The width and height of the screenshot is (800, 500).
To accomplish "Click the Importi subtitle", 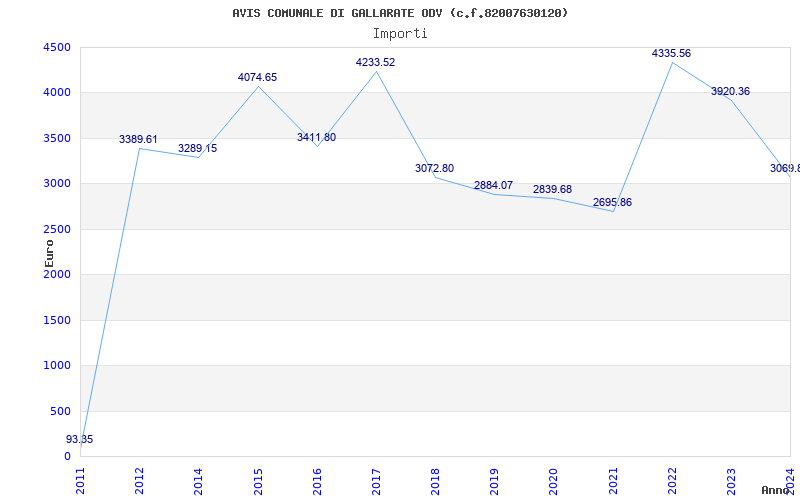I will tap(400, 34).
